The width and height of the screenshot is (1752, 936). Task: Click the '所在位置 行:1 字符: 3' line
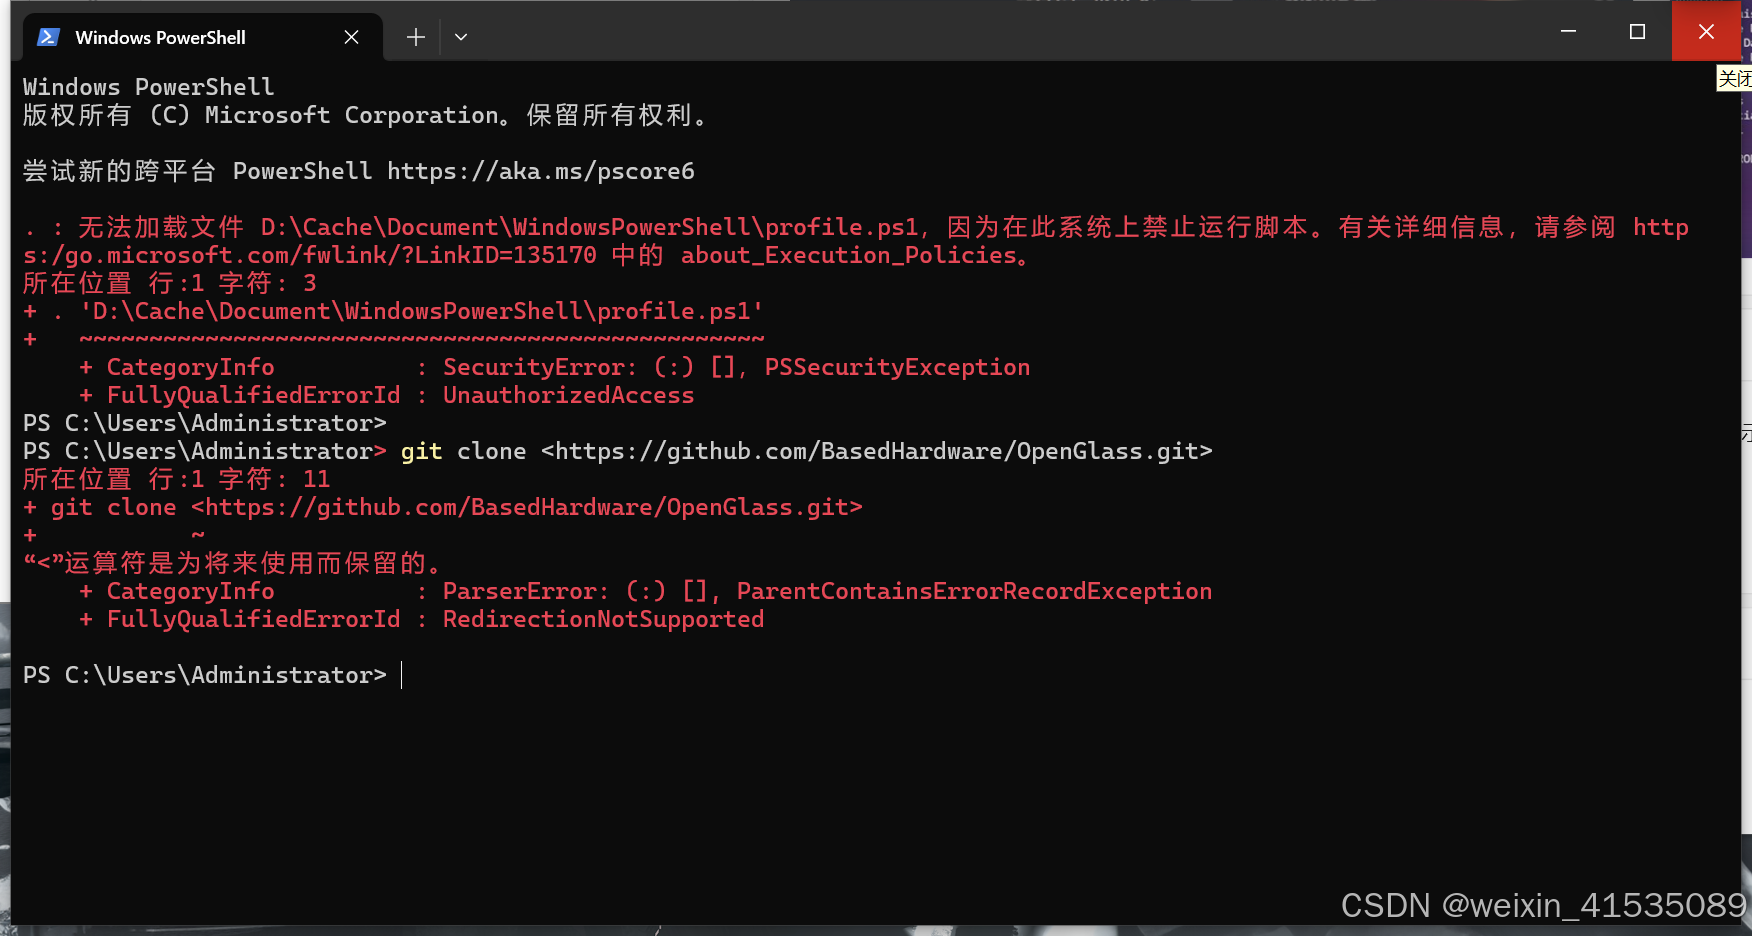click(x=169, y=283)
